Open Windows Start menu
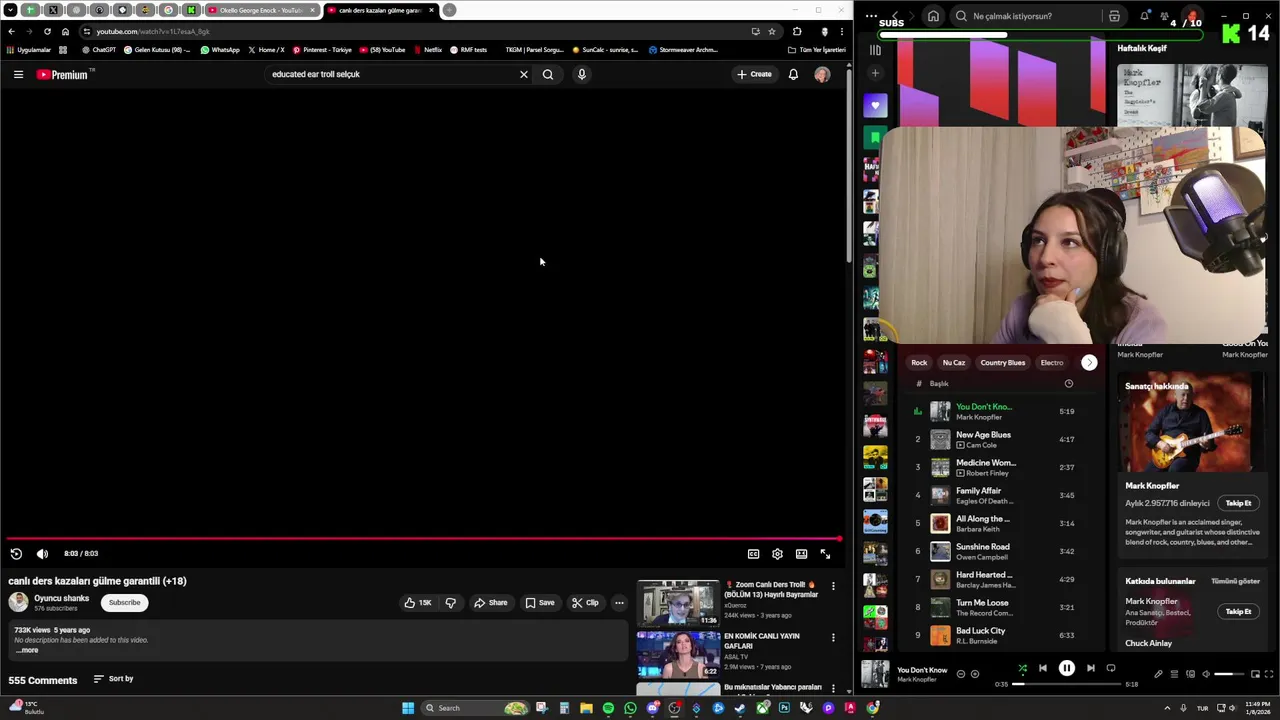Screen dimensions: 1280x720 coord(408,708)
